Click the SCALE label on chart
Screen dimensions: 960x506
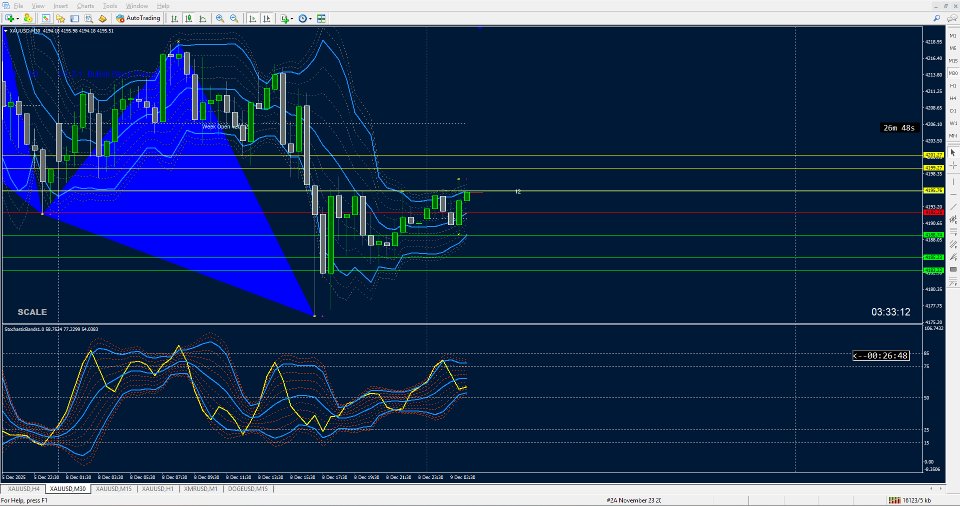pyautogui.click(x=32, y=312)
